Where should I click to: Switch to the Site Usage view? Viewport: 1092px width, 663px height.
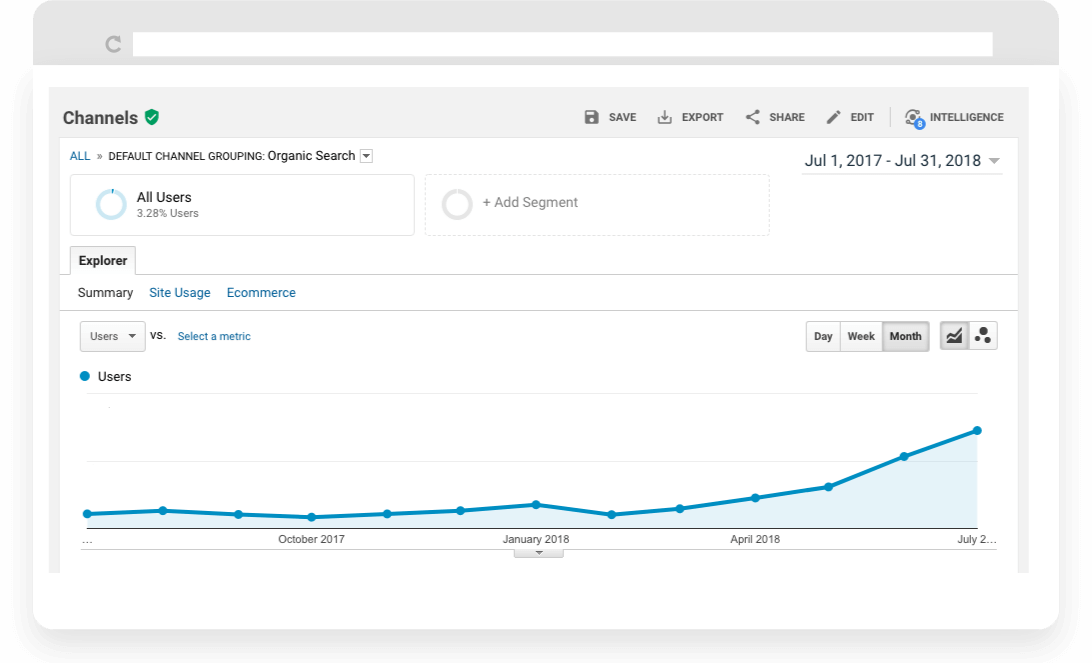(180, 292)
